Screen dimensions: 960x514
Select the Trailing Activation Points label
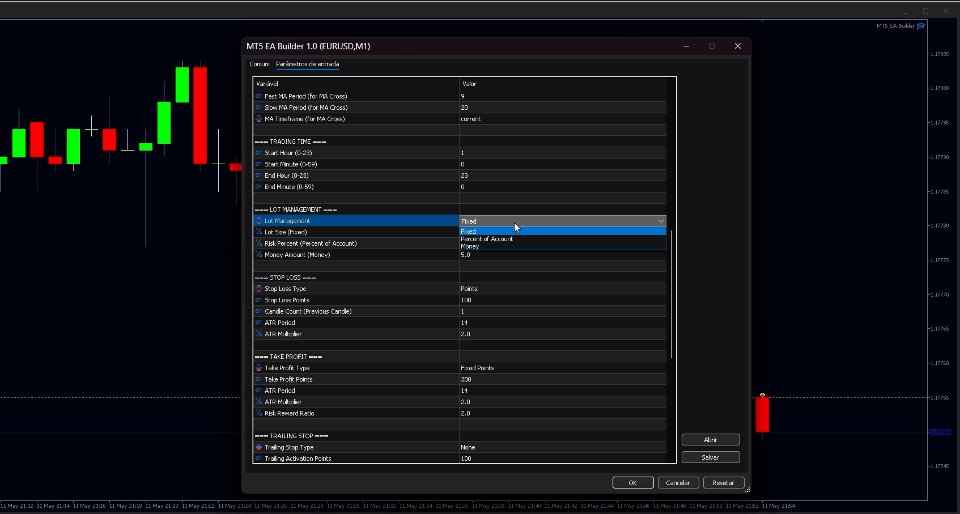click(x=298, y=459)
